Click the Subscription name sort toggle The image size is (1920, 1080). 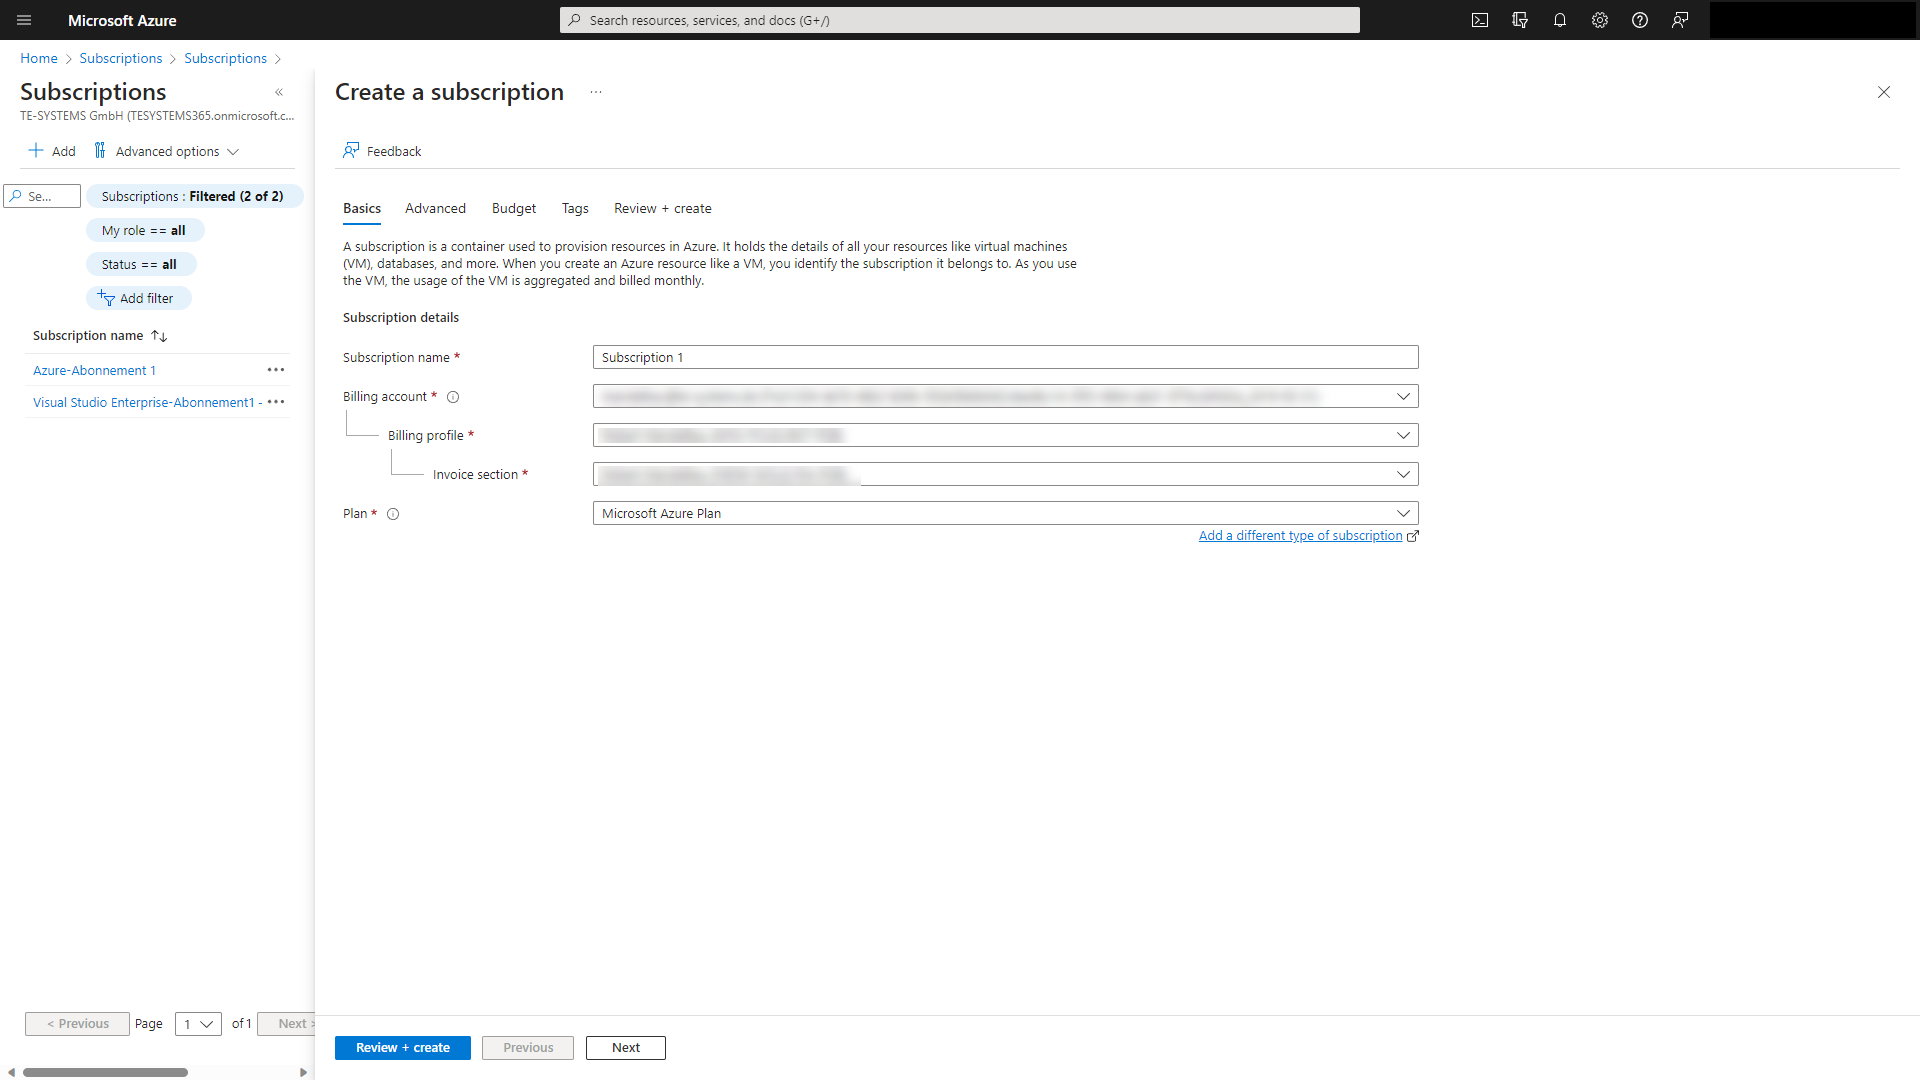pos(160,335)
